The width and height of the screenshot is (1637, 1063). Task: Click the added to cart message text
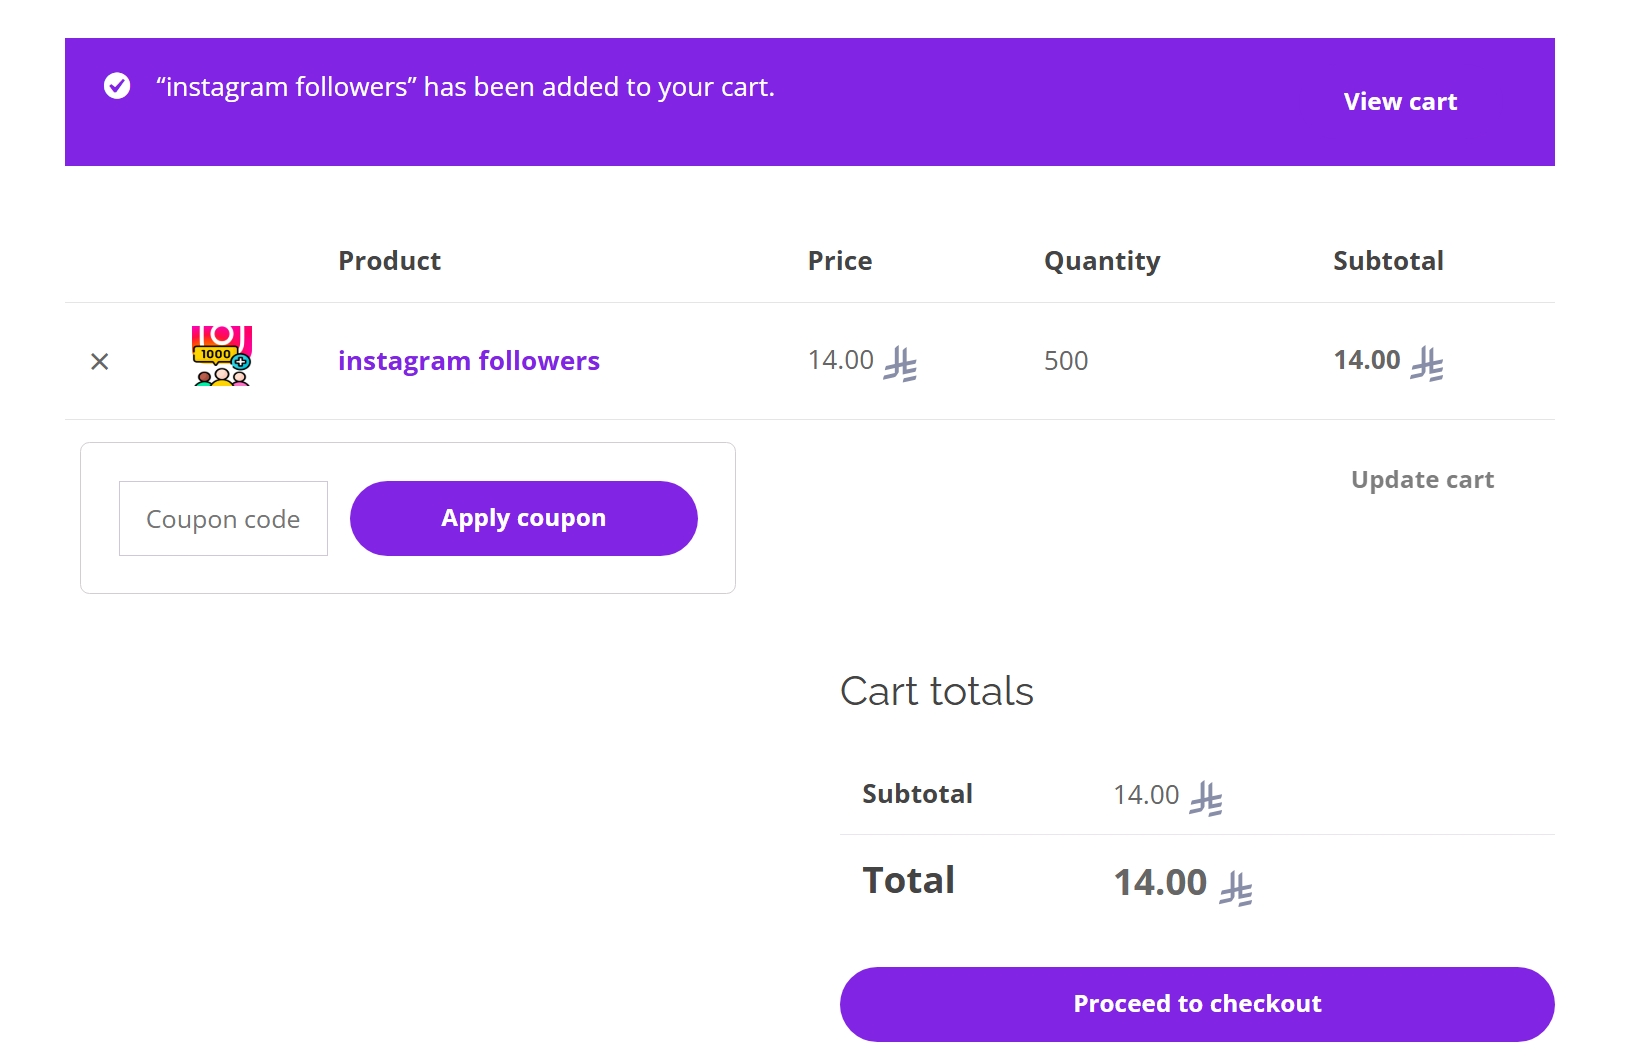point(465,87)
